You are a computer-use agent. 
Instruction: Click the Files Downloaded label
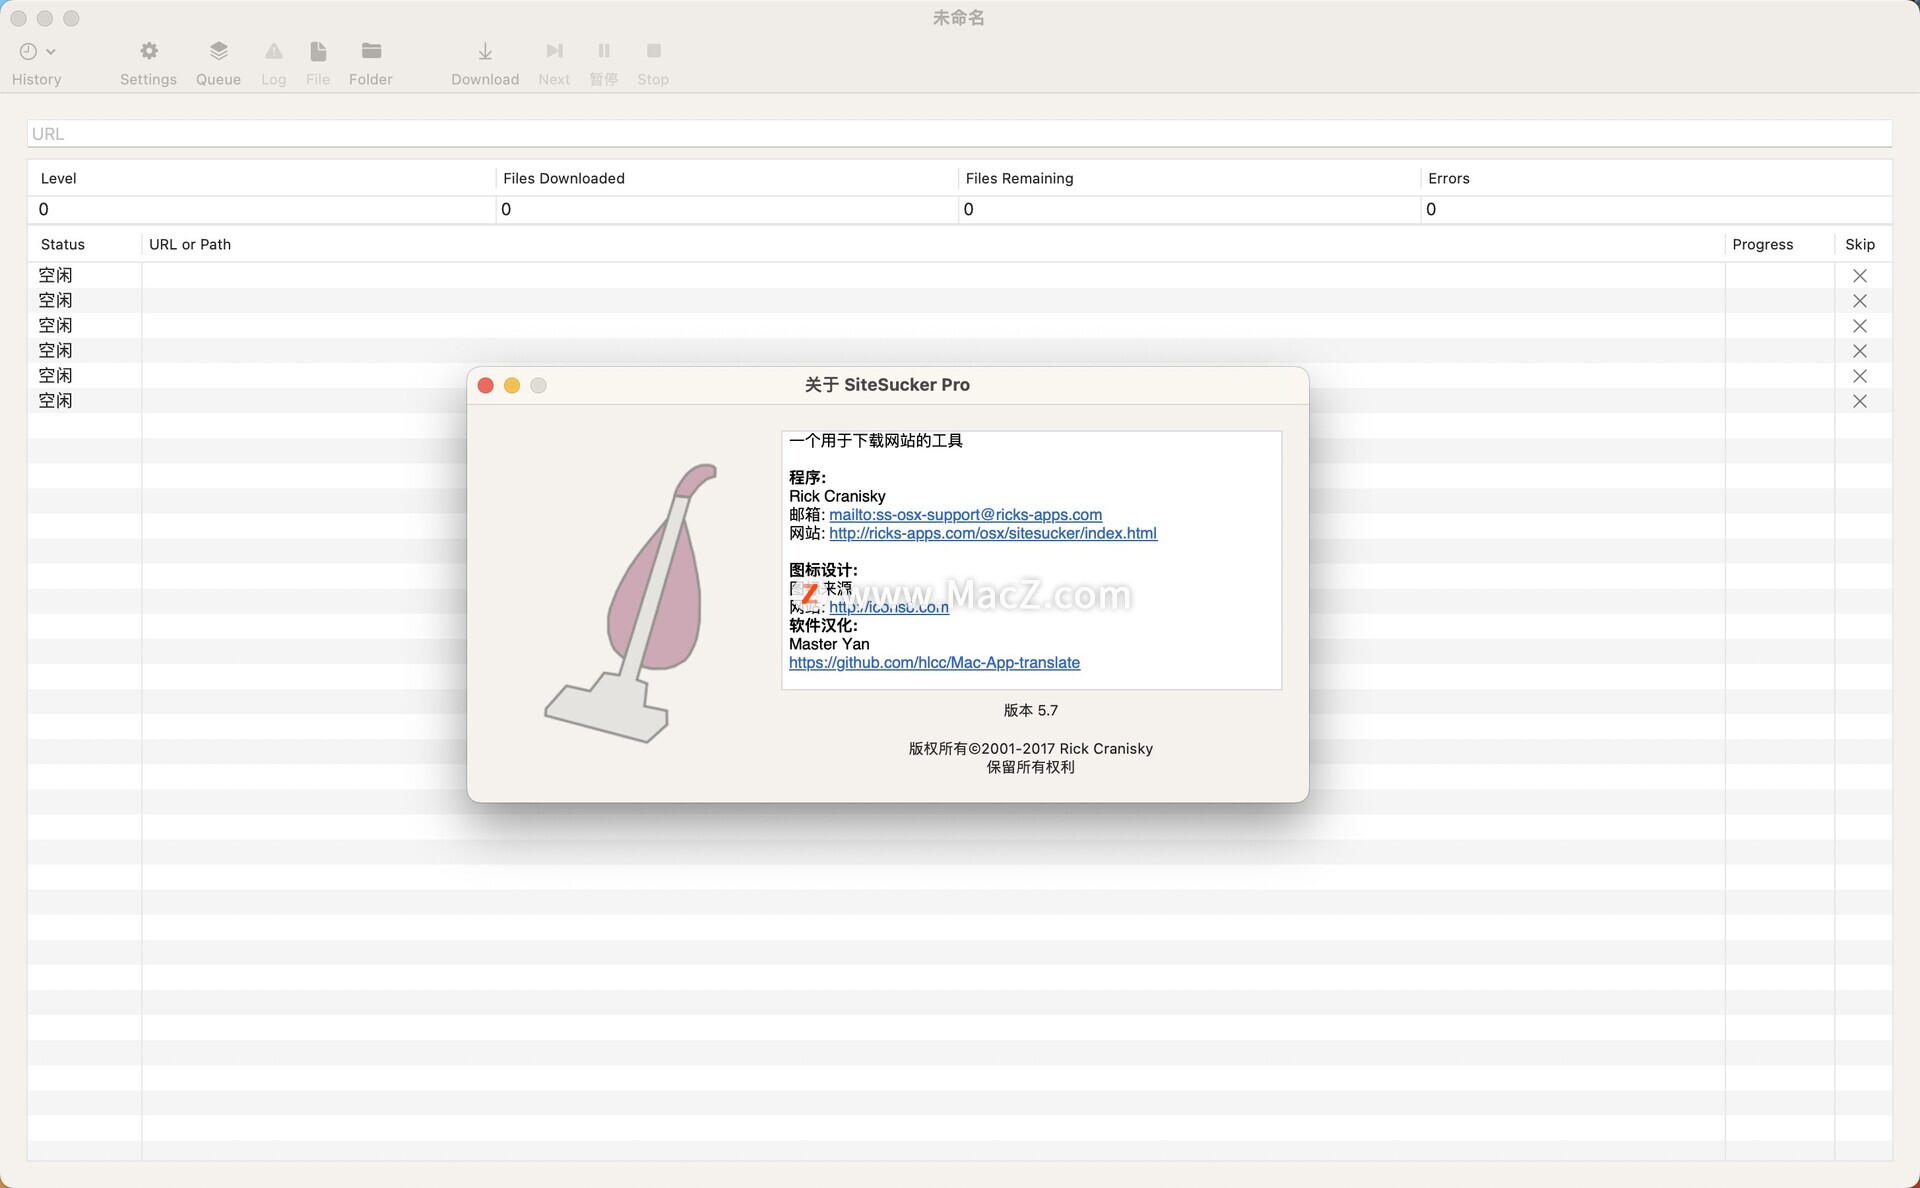pyautogui.click(x=564, y=178)
